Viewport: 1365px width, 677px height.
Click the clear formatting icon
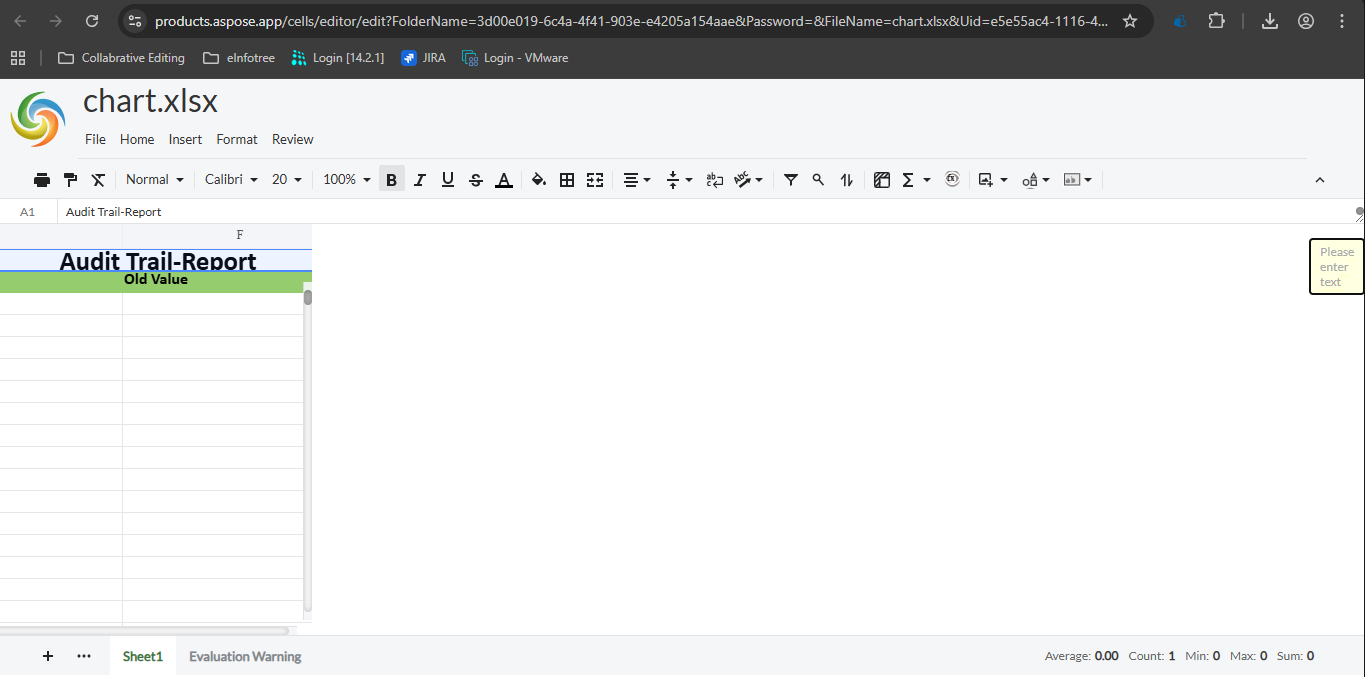98,180
